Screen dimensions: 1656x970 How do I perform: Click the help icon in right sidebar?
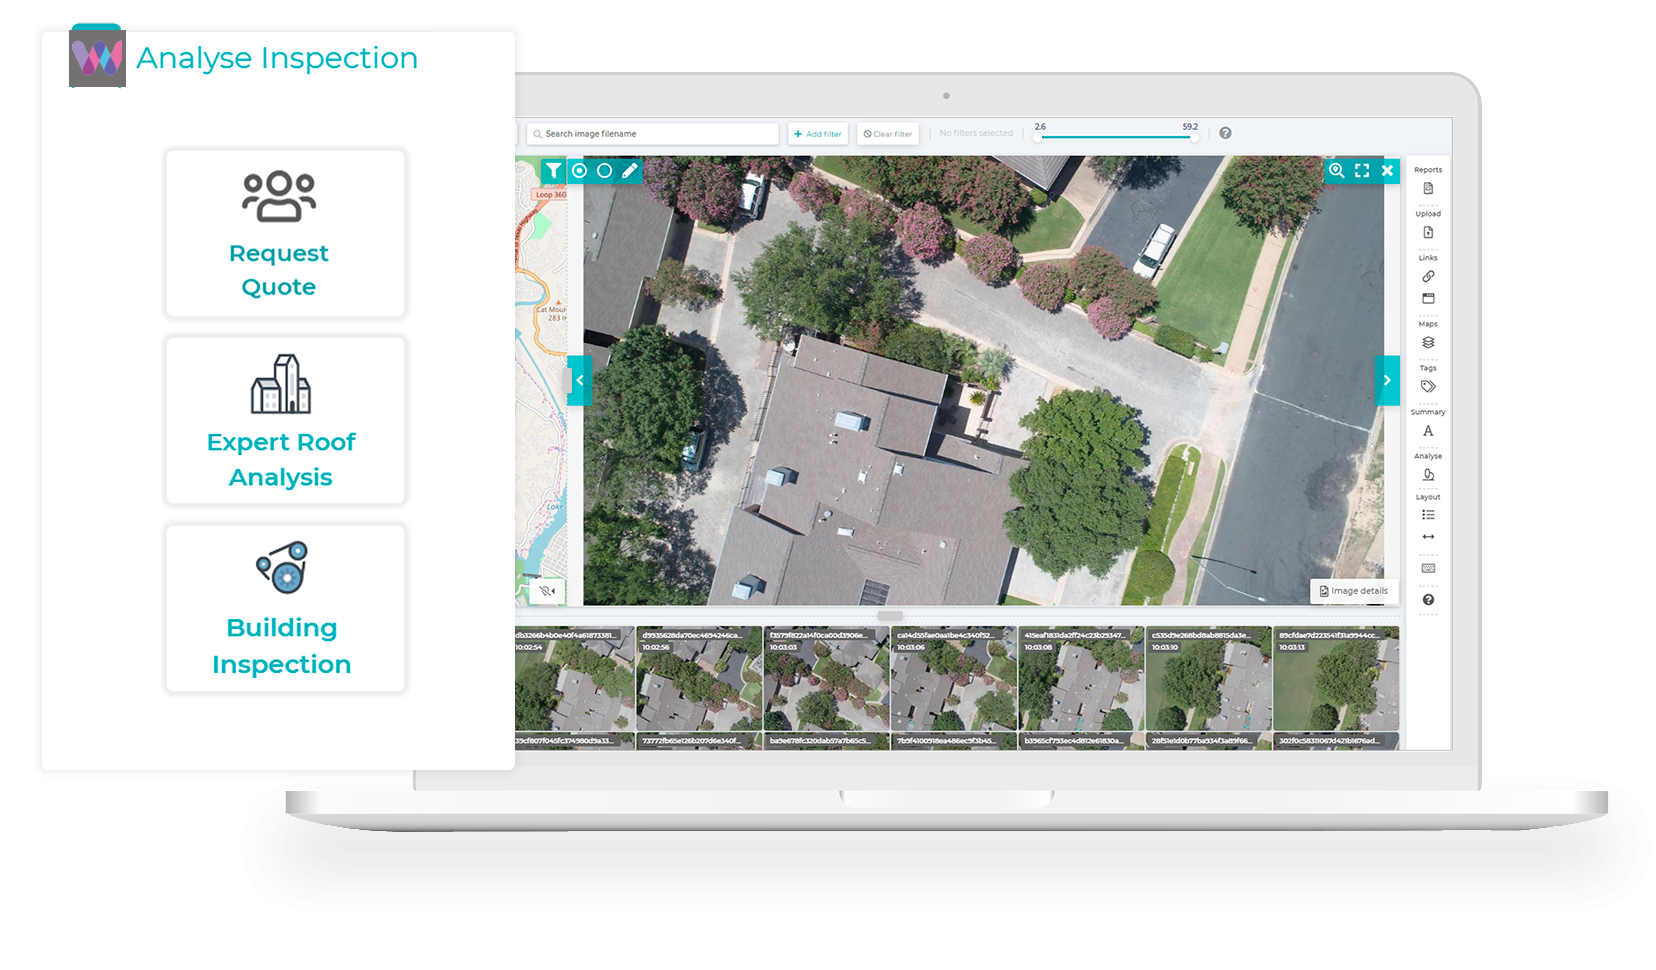(x=1428, y=600)
